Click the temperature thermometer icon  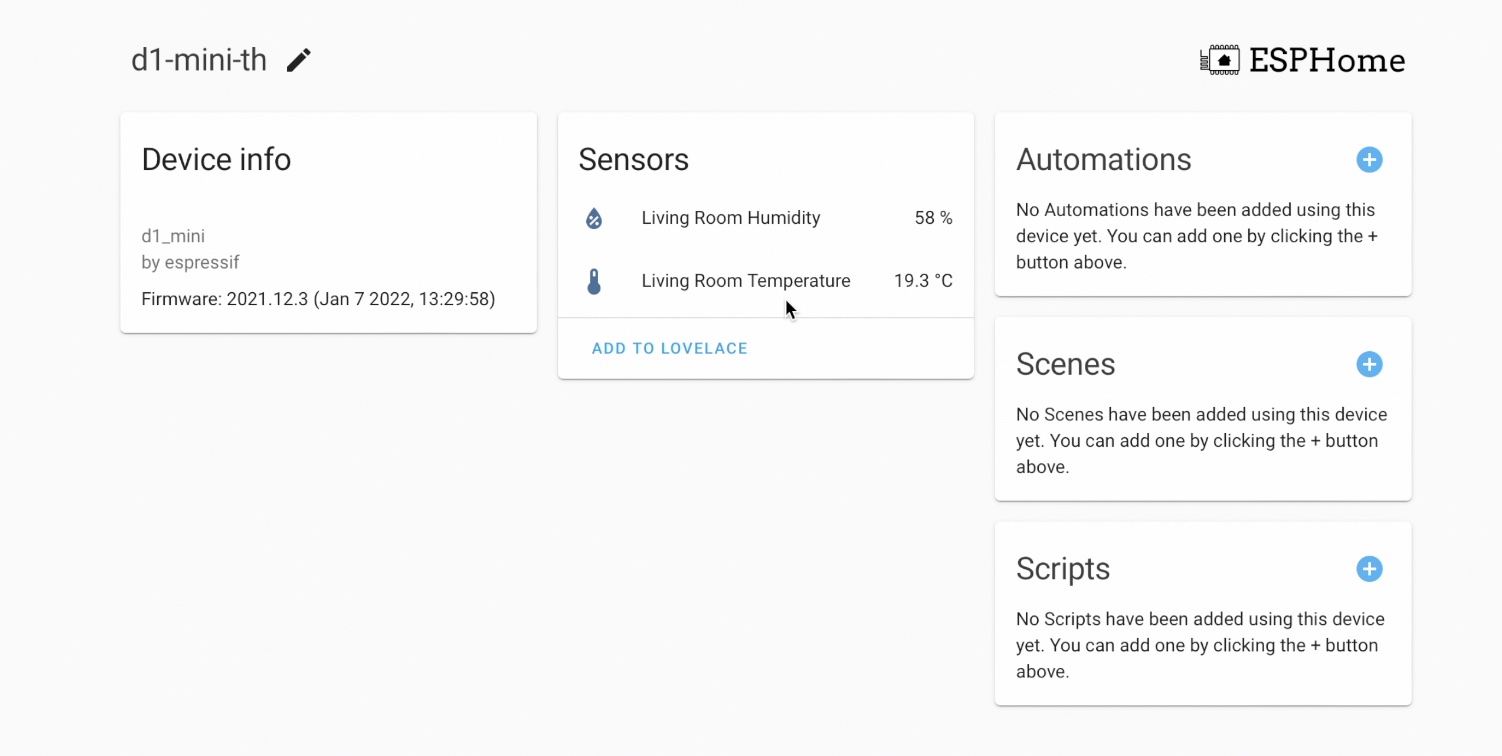pyautogui.click(x=594, y=281)
